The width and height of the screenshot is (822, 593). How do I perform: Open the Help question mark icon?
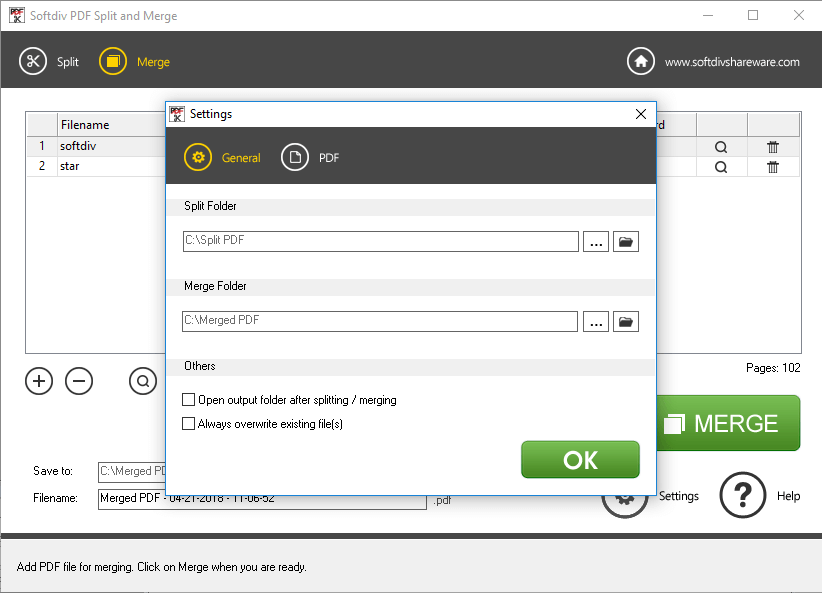743,495
